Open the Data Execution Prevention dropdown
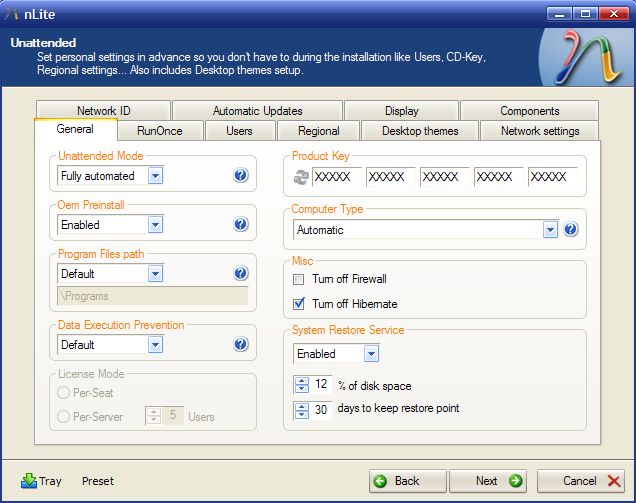 (x=155, y=345)
